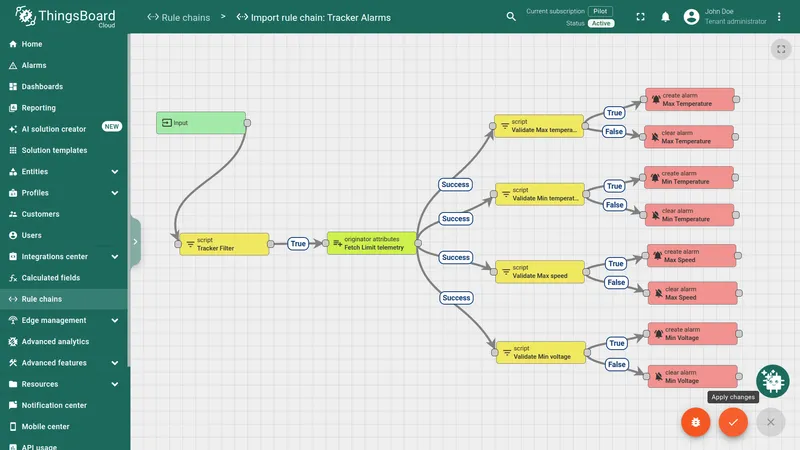Screen dimensions: 800x450
Task: Open Customers in the sidebar
Action: pyautogui.click(x=64, y=214)
